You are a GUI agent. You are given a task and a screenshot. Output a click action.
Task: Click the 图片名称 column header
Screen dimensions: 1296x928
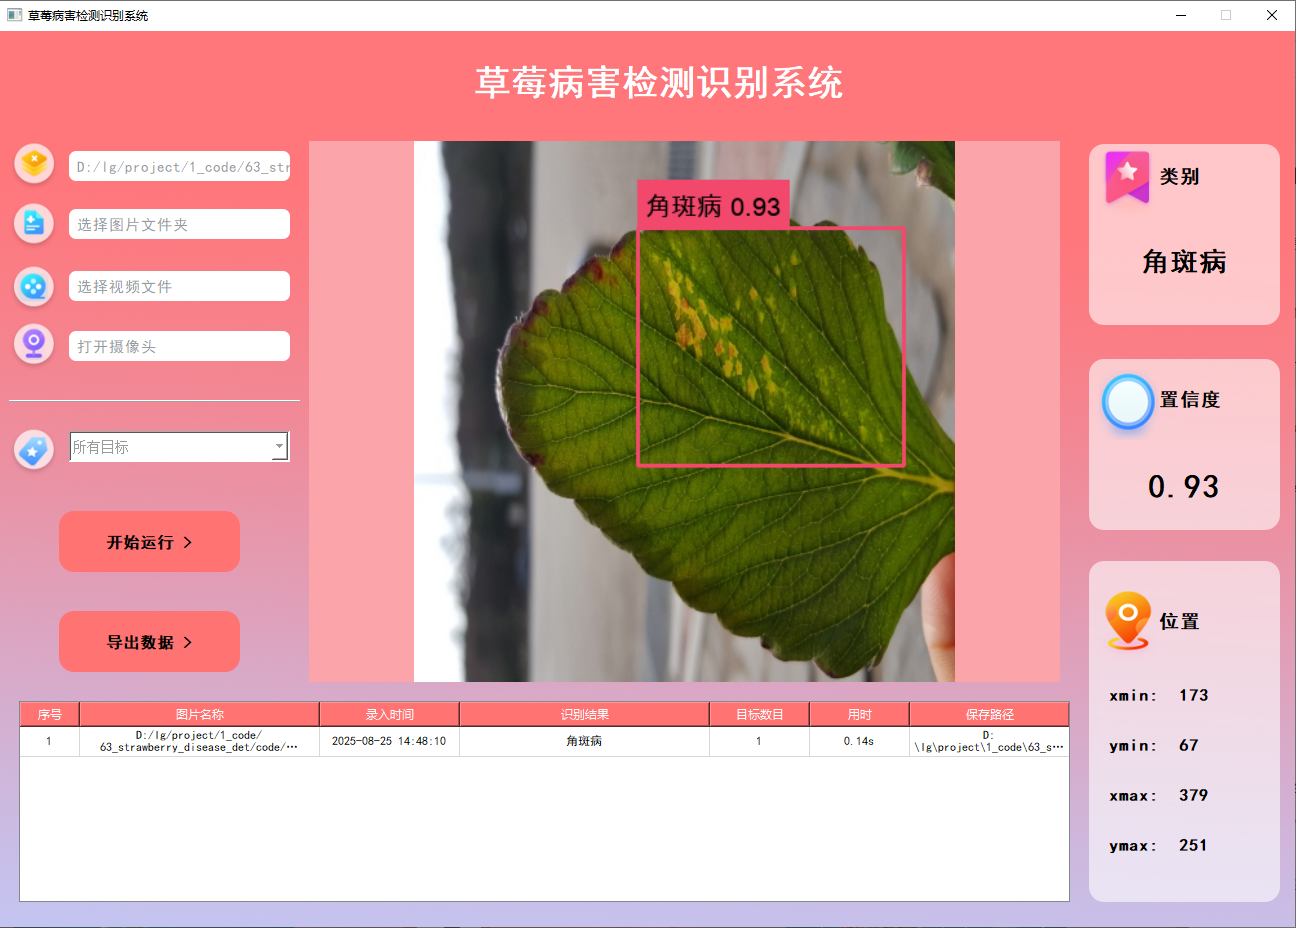coord(198,713)
